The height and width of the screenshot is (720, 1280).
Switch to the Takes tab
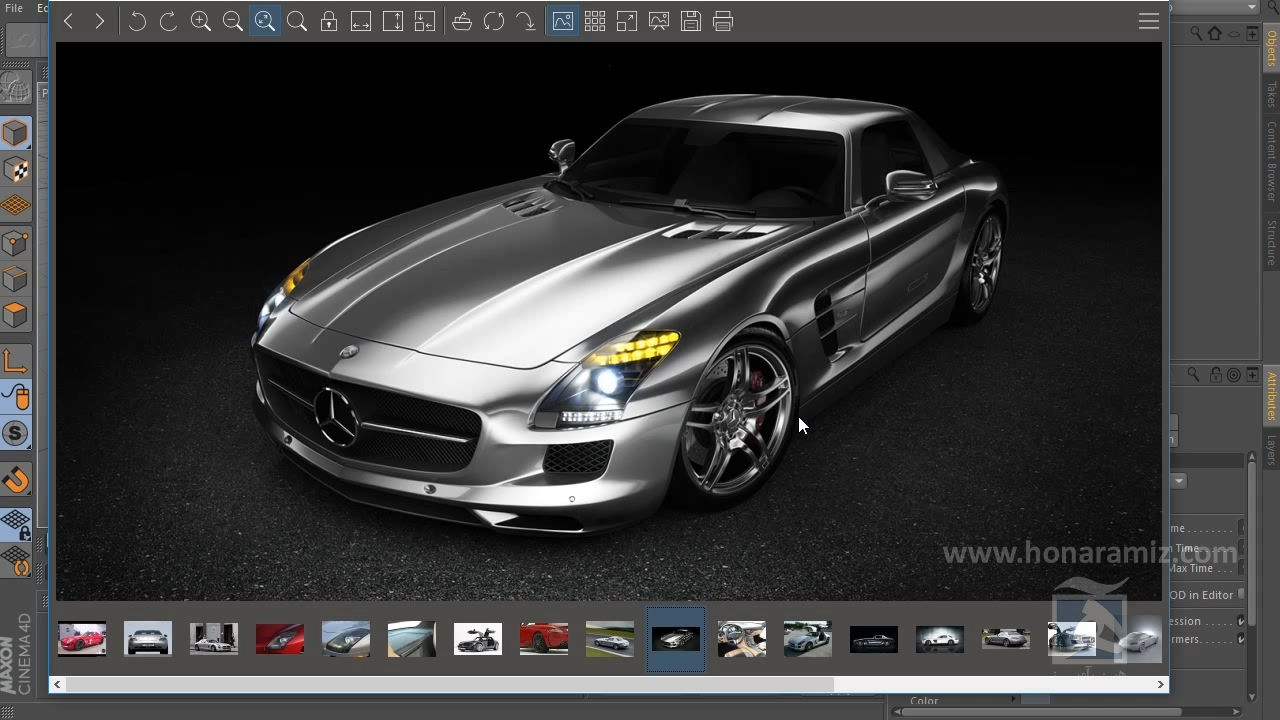(1272, 96)
